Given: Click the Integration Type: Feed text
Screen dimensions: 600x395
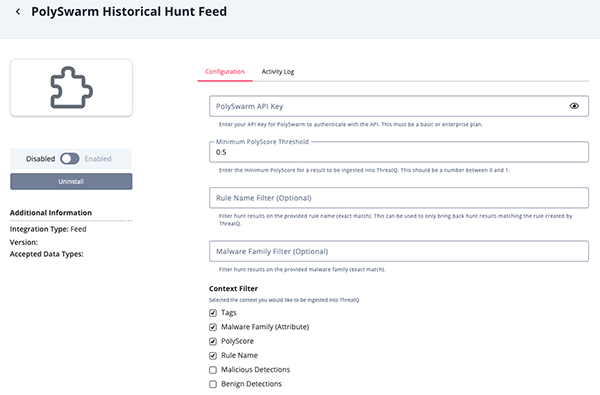Looking at the screenshot, I should 48,229.
